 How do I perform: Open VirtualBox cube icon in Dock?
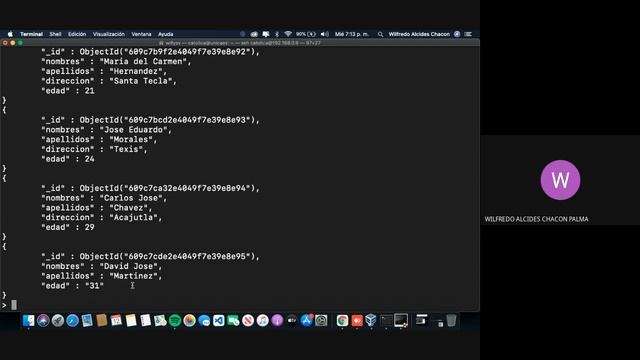pos(371,320)
